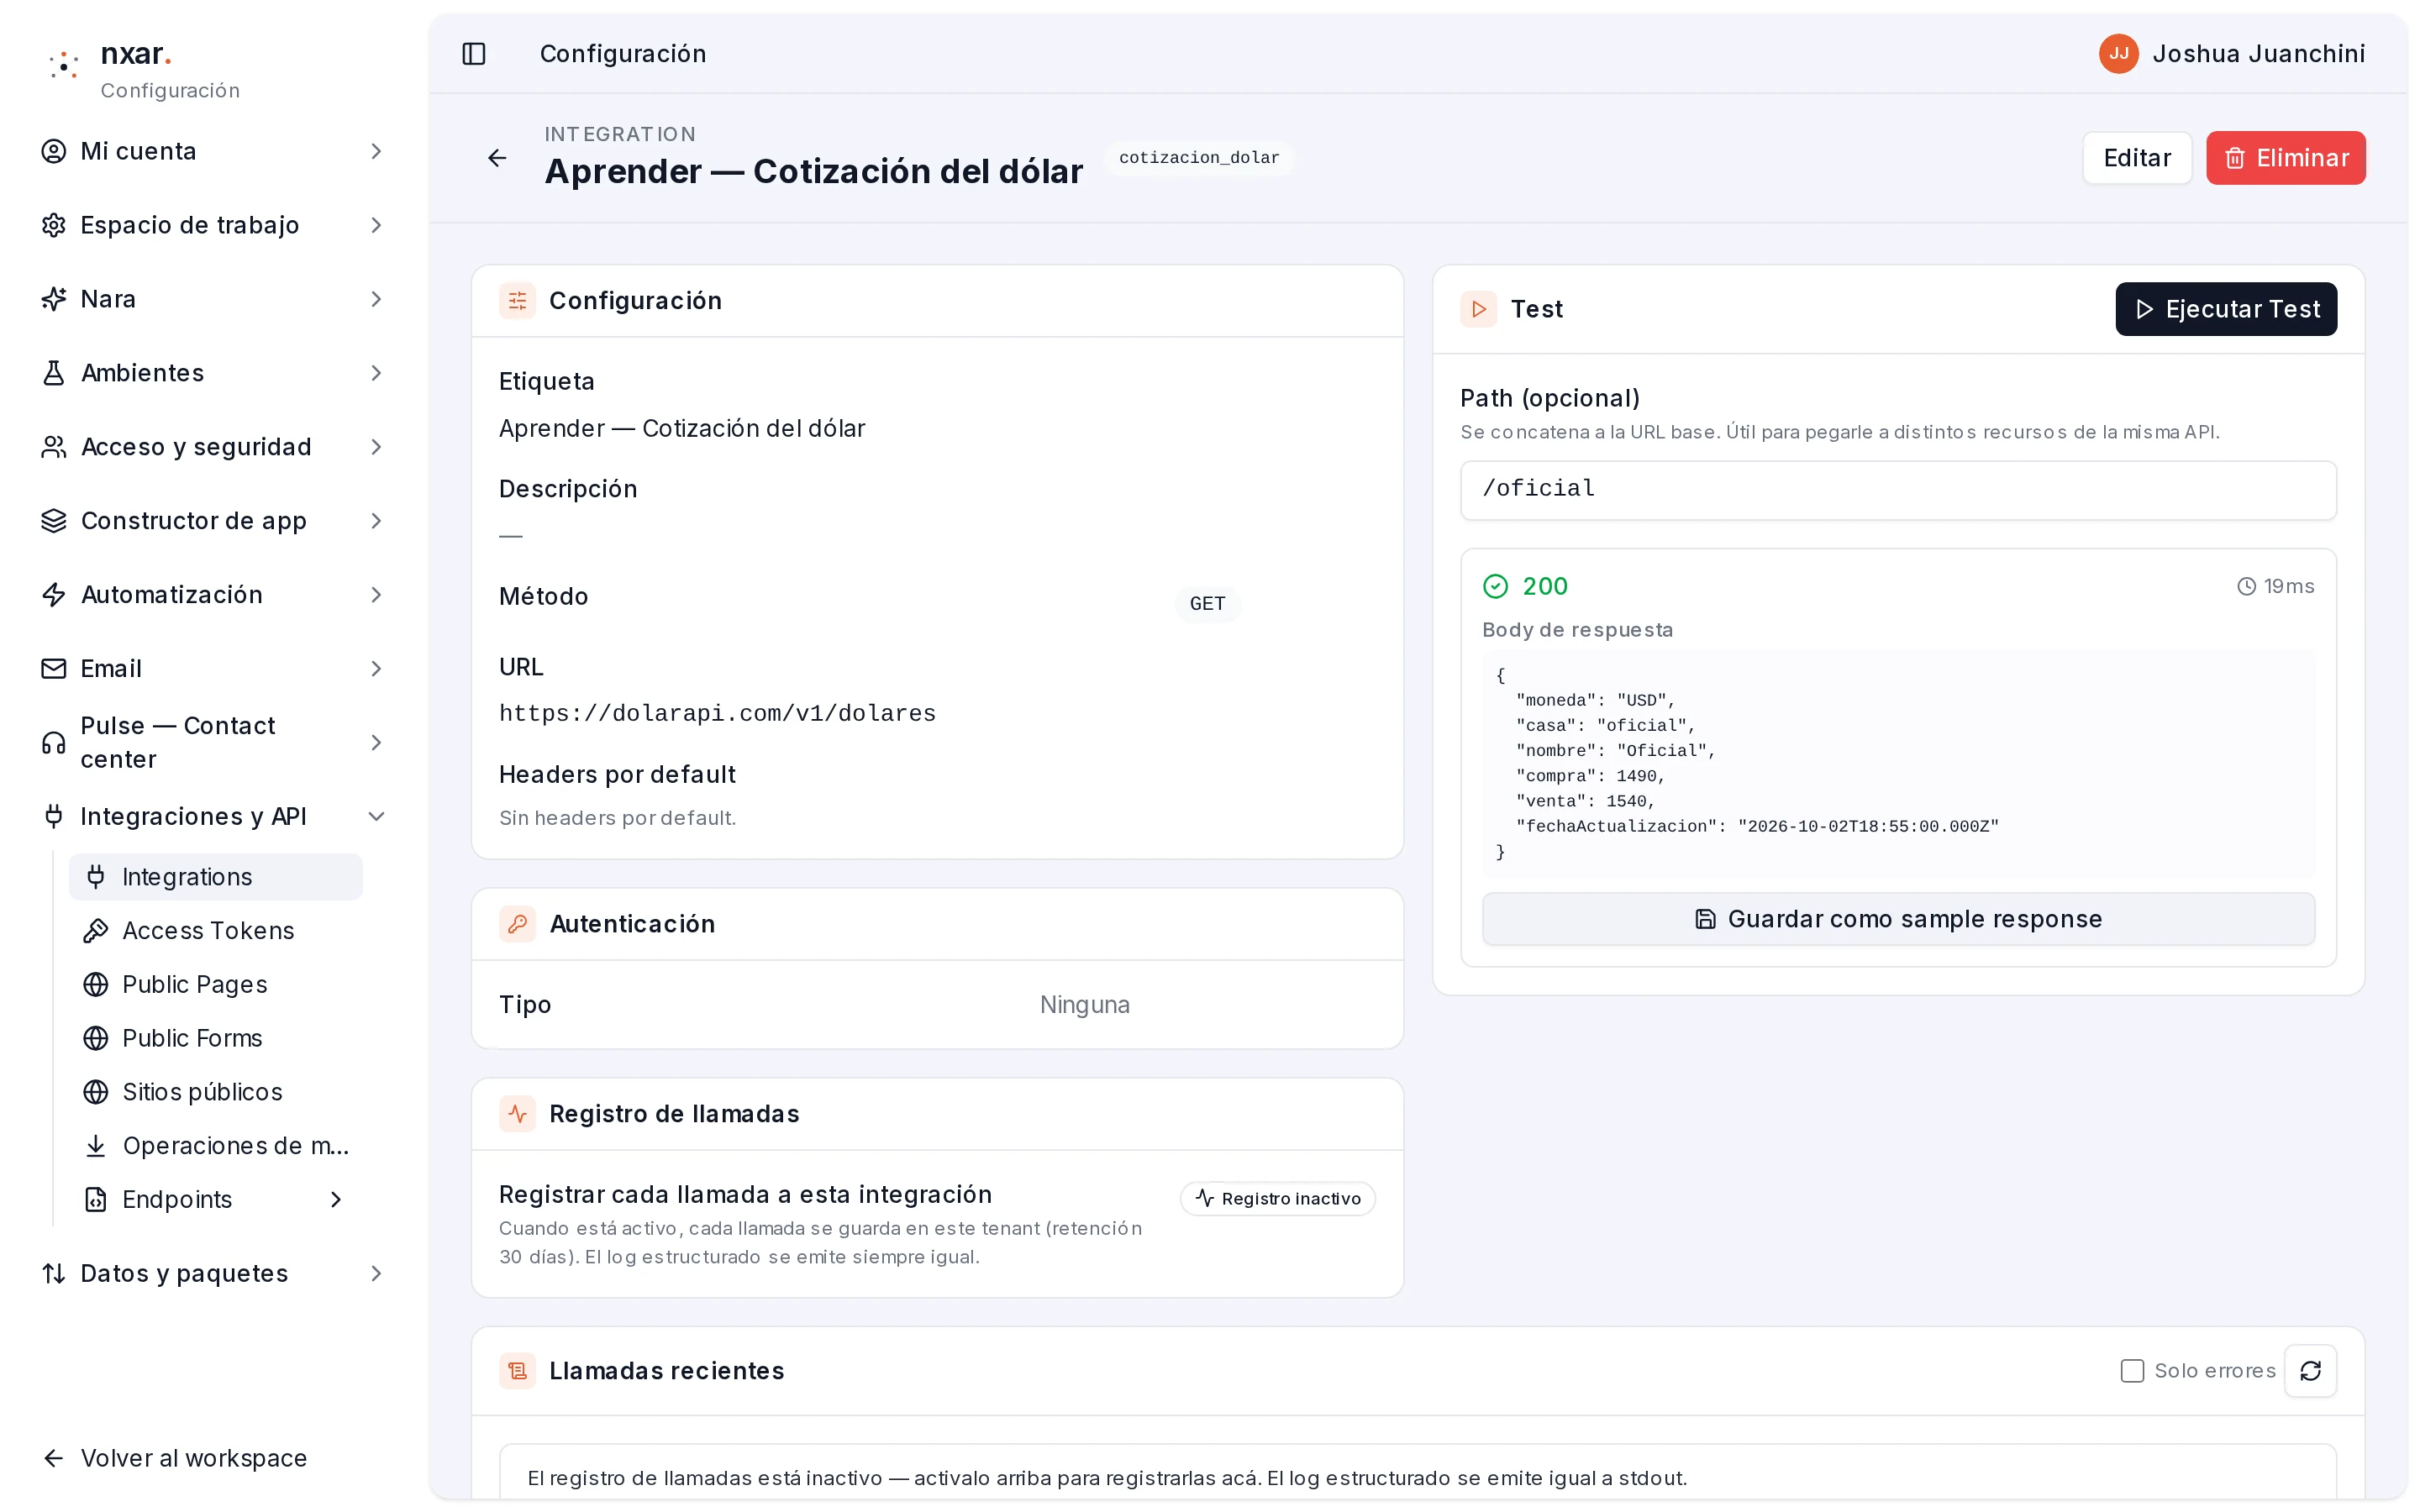Viewport: 2420px width, 1512px height.
Task: Click the Test play icon
Action: coord(1479,310)
